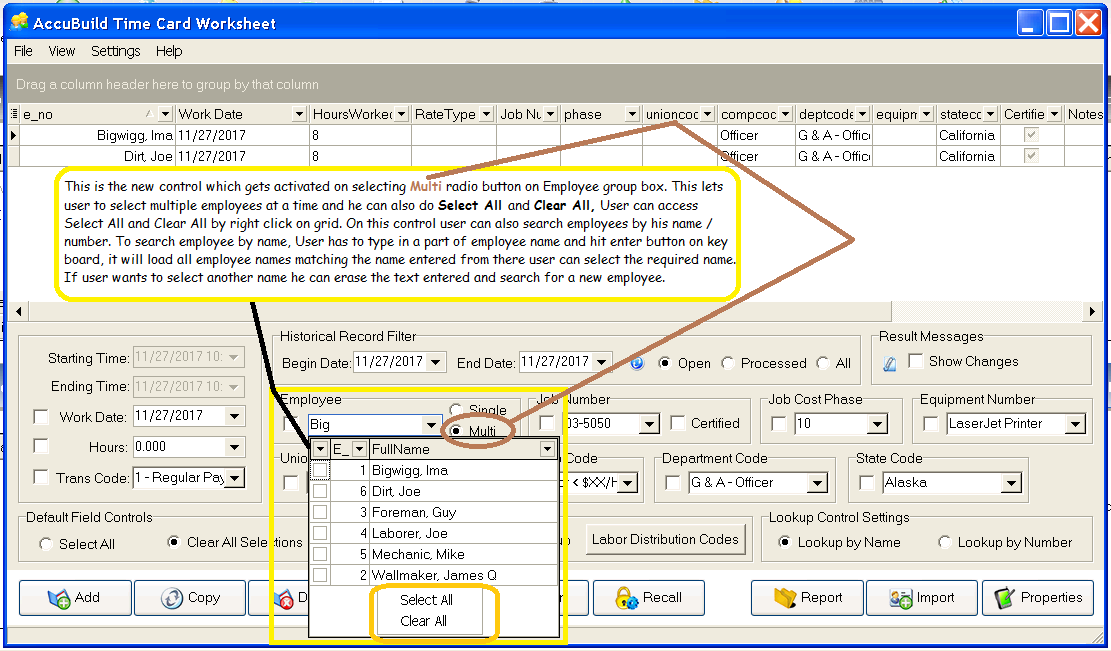Open Labor Distribution Codes
The width and height of the screenshot is (1111, 651).
pos(665,540)
